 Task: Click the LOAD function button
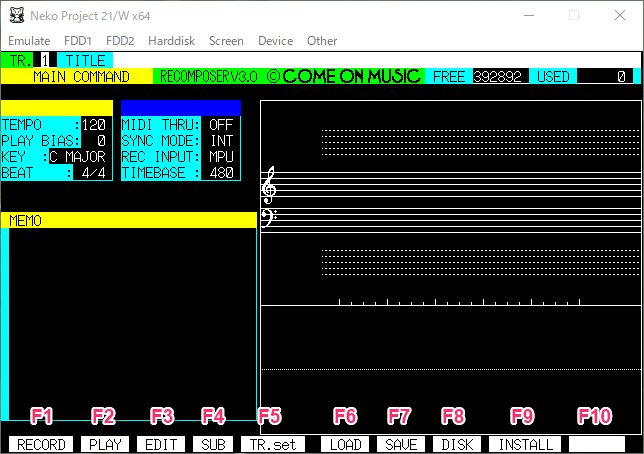345,445
